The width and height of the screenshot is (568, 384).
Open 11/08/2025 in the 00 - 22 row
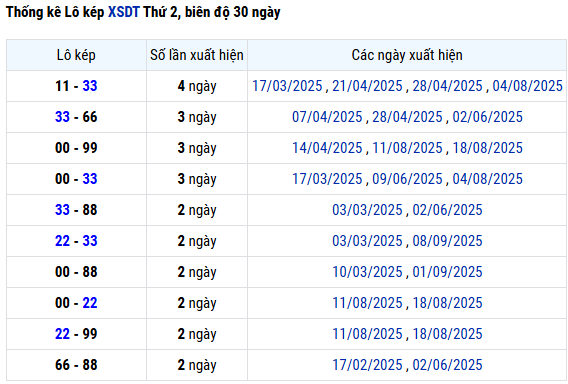coord(367,303)
